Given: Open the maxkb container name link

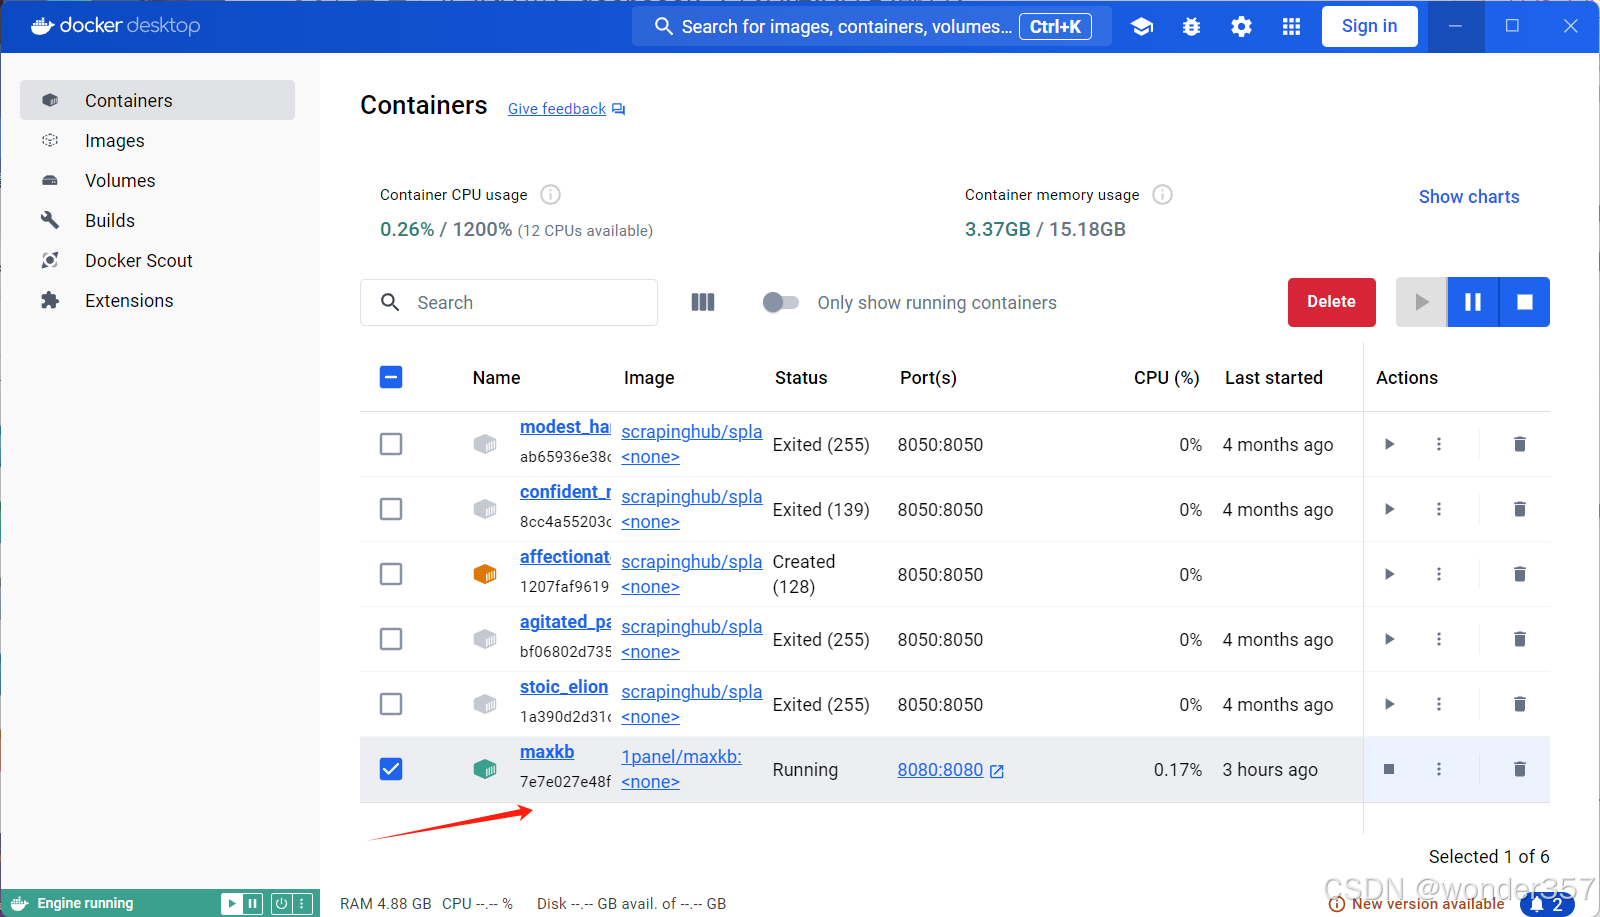Looking at the screenshot, I should [547, 752].
